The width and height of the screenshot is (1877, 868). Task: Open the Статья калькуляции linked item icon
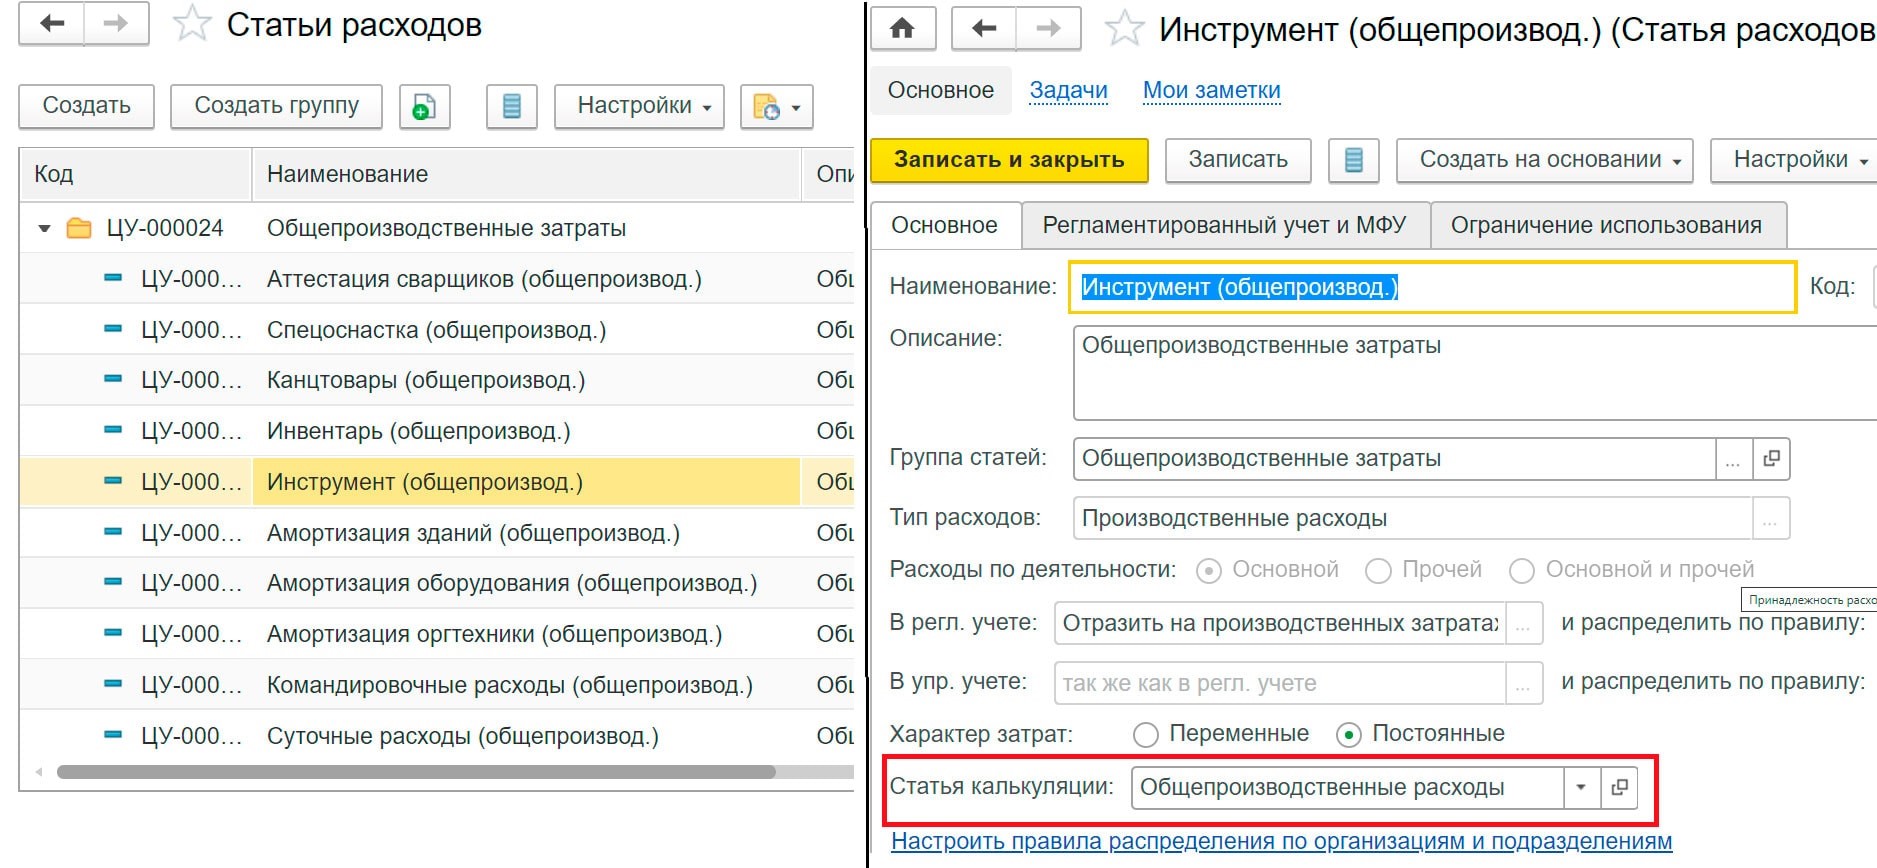[1619, 787]
